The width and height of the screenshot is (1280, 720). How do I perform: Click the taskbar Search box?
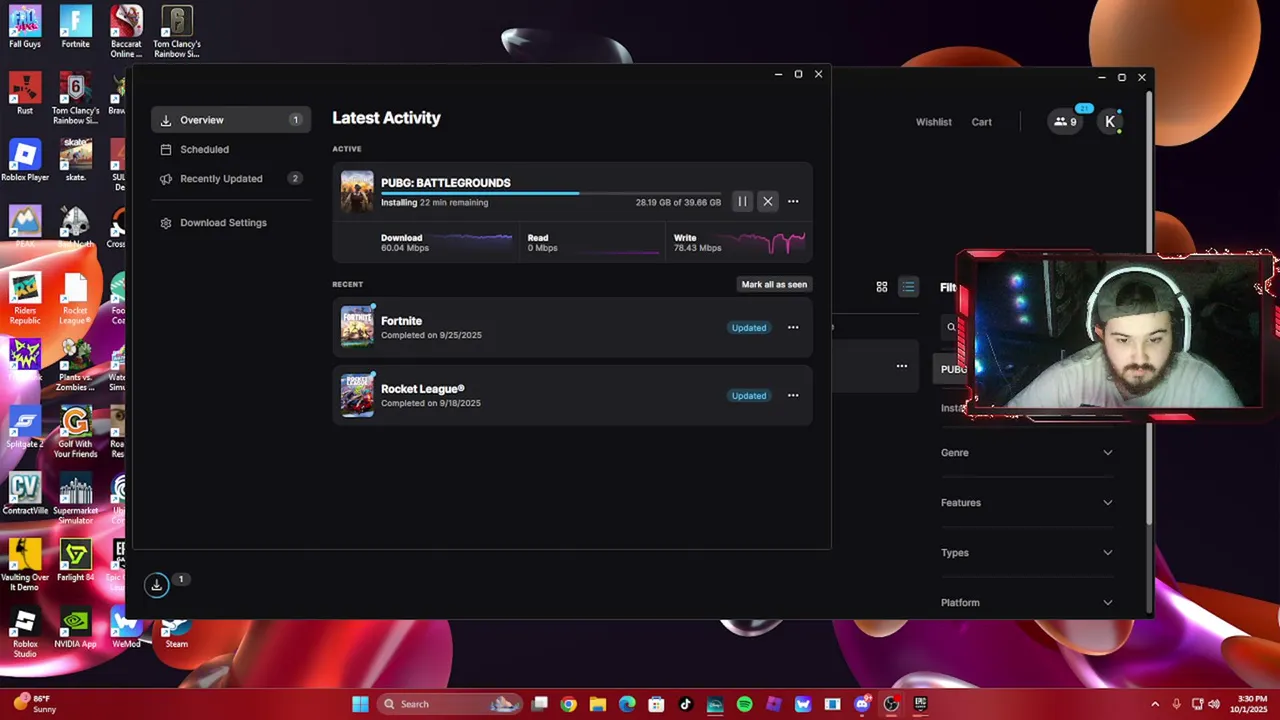[450, 704]
